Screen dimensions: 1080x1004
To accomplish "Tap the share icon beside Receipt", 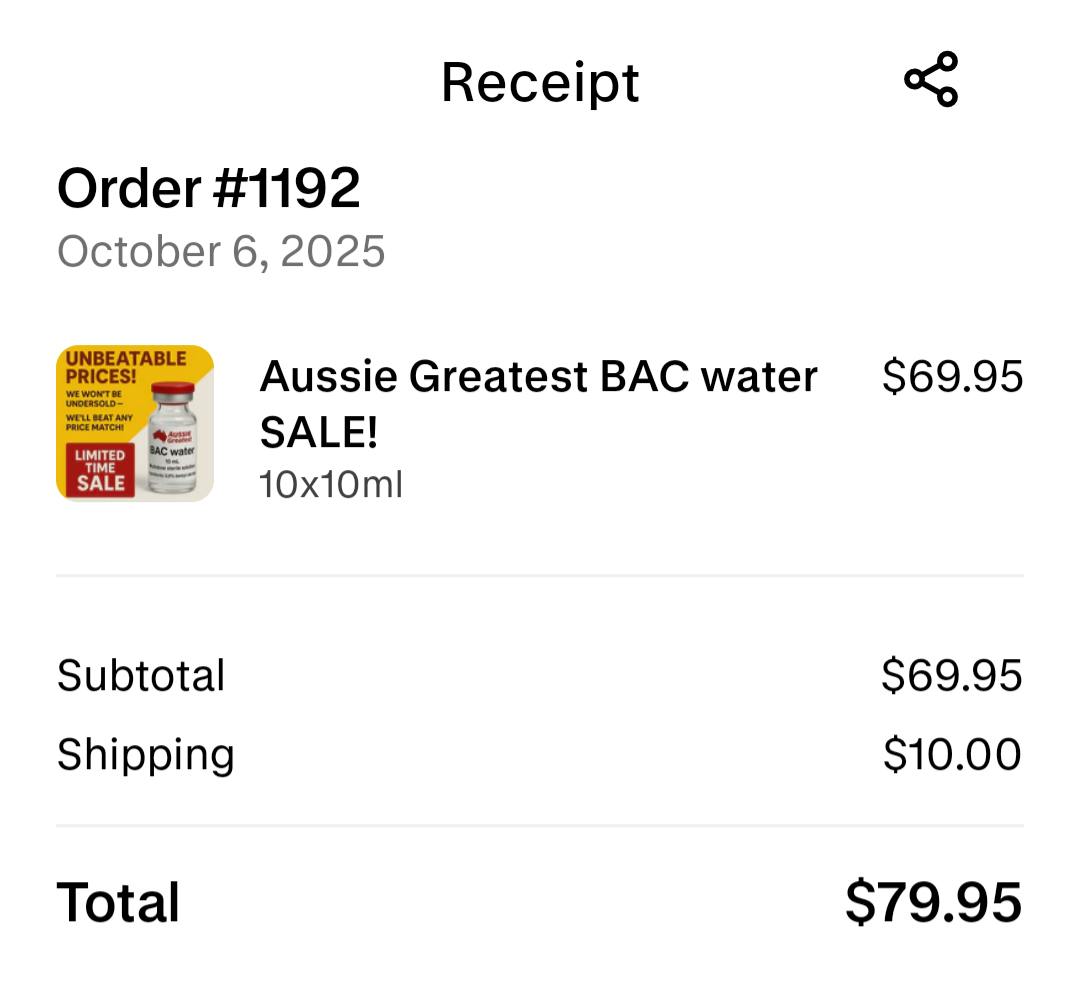I will [930, 79].
